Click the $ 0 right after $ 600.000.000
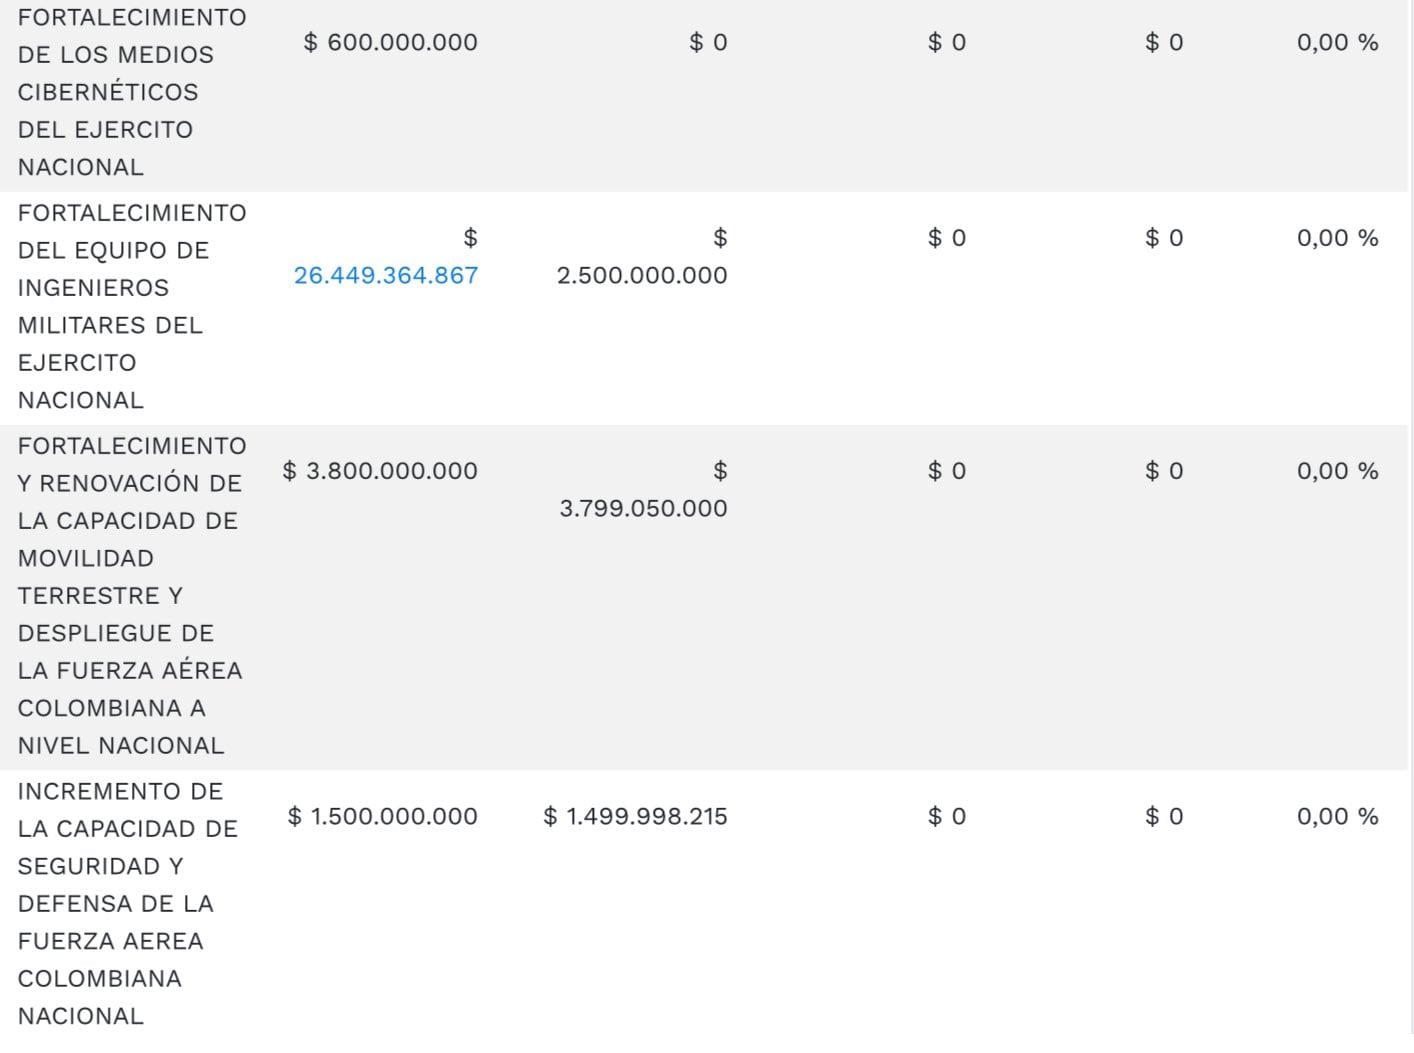Viewport: 1414px width, 1053px height. point(708,42)
